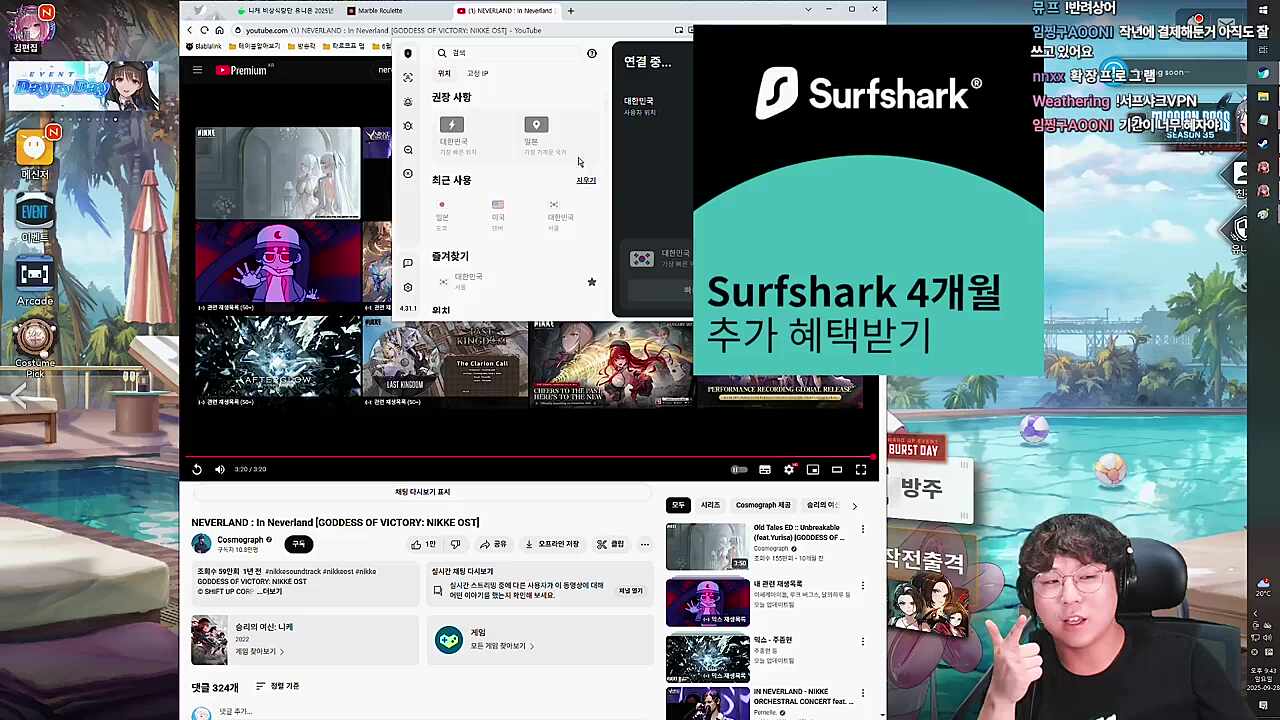The height and width of the screenshot is (720, 1280).
Task: Toggle YouTube autoplay switch
Action: click(742, 469)
